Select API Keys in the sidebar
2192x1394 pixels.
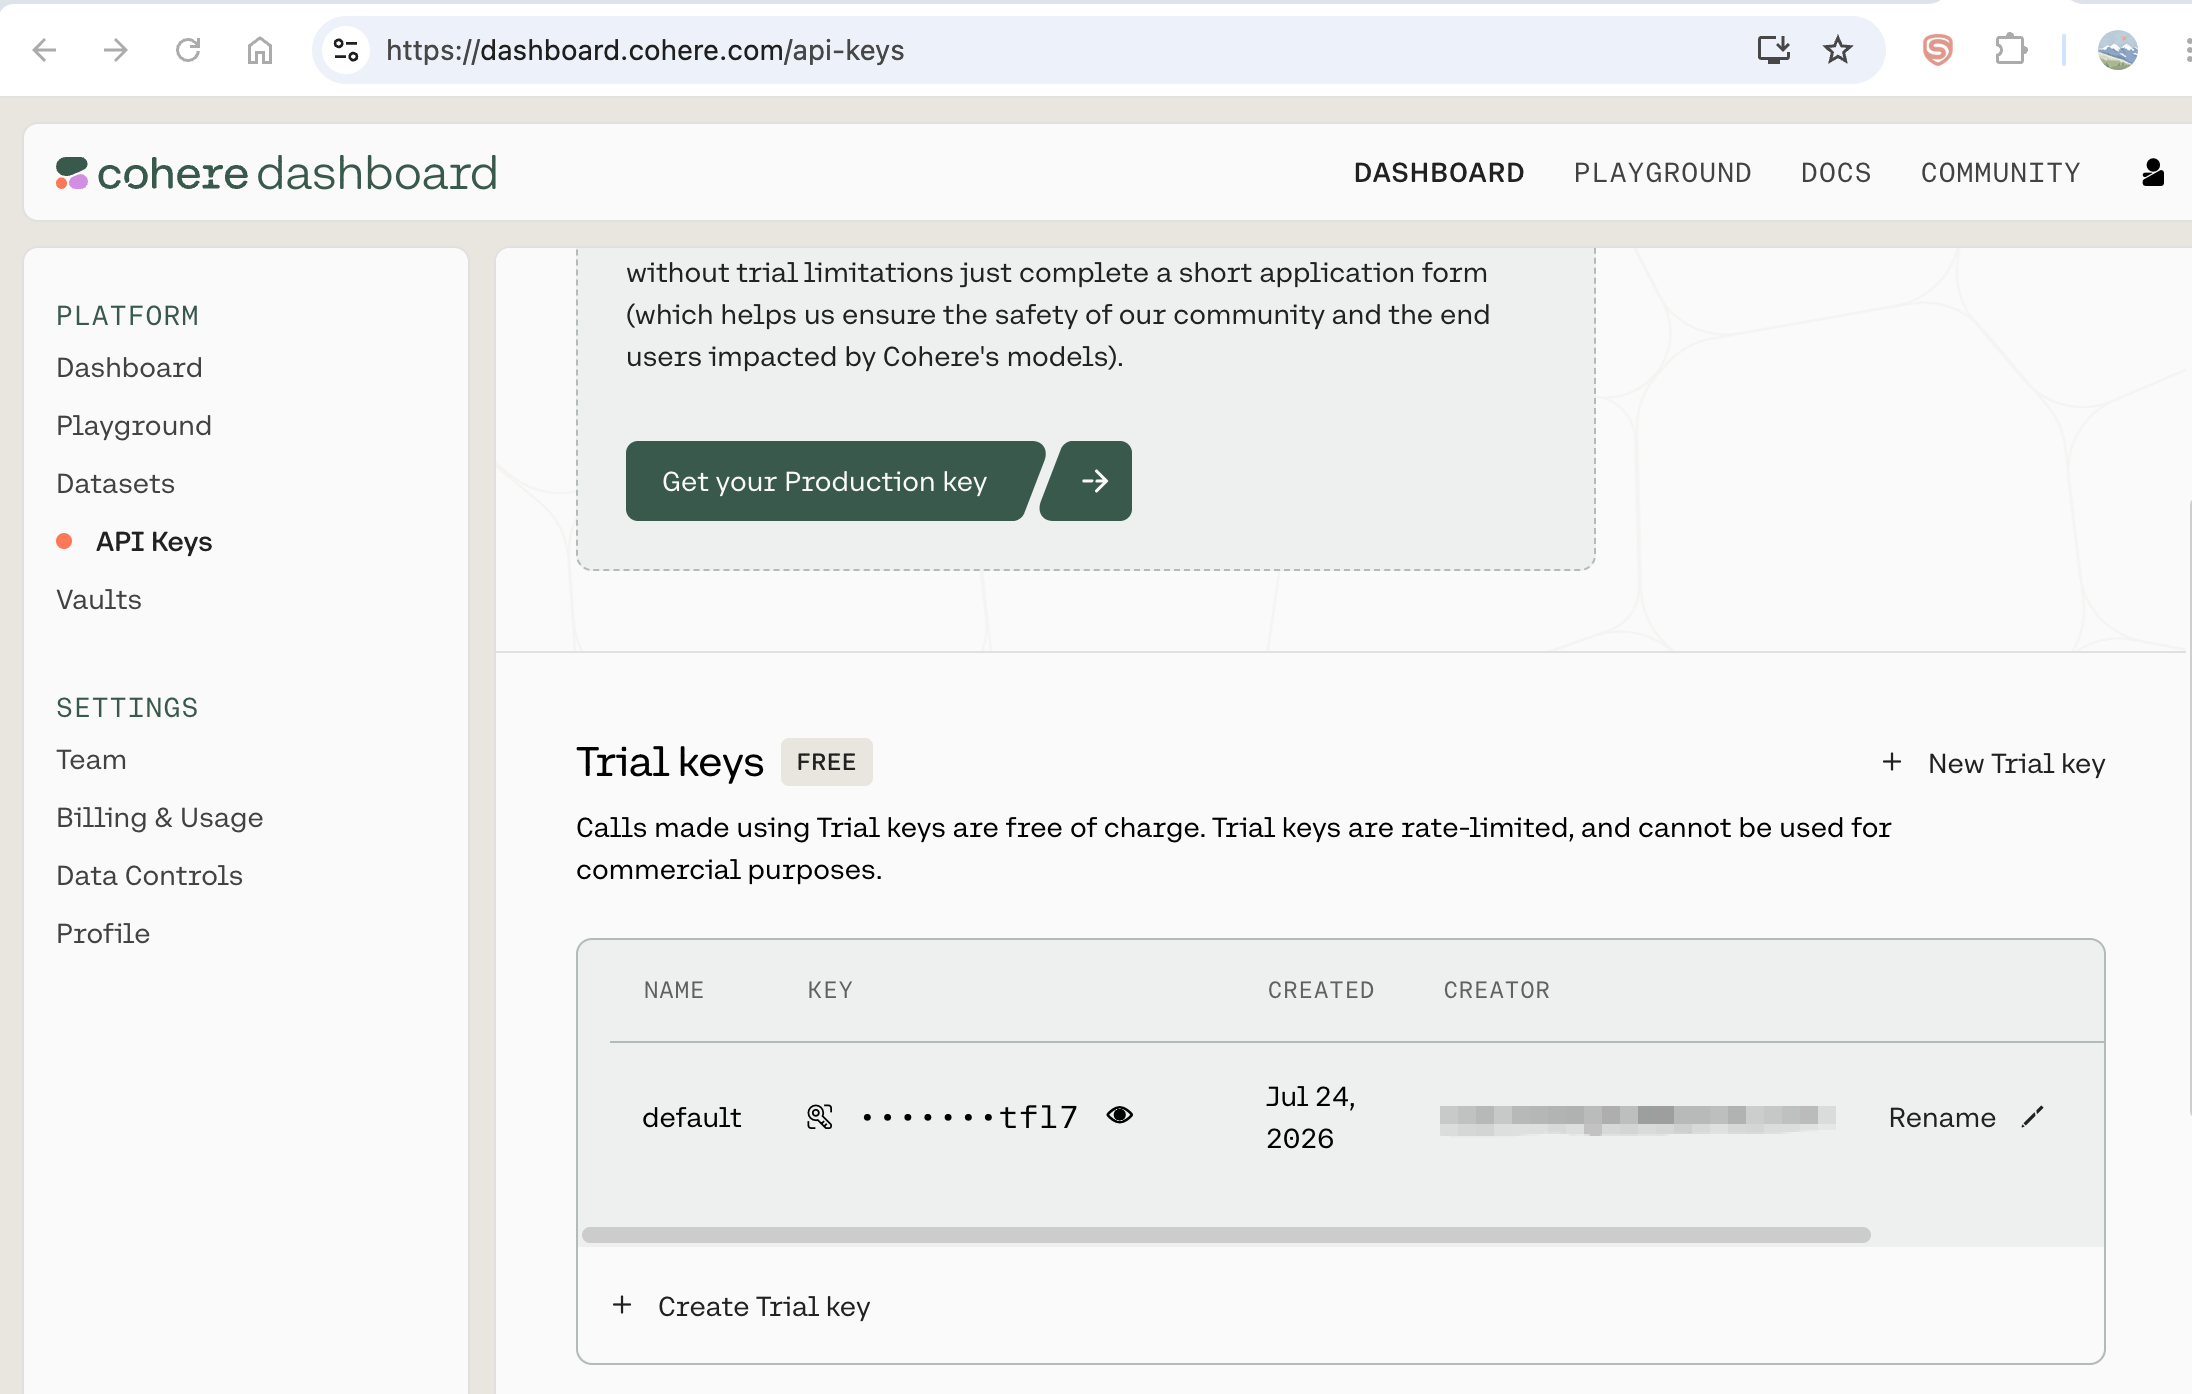[154, 542]
